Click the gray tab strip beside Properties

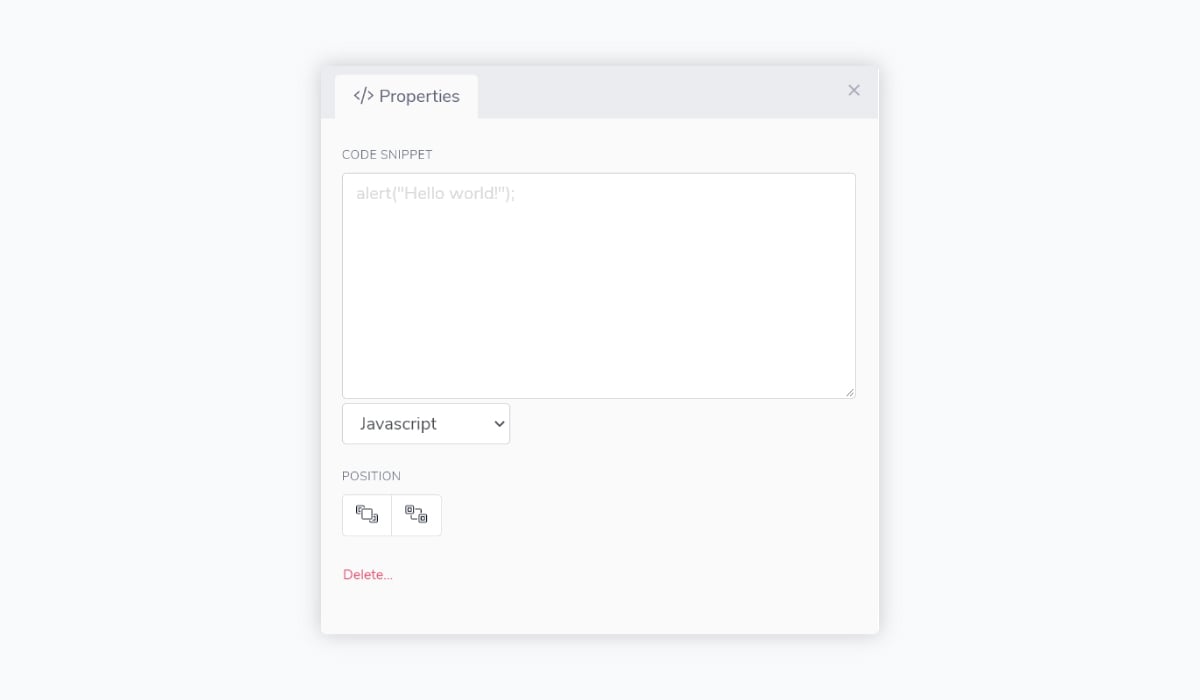(660, 96)
